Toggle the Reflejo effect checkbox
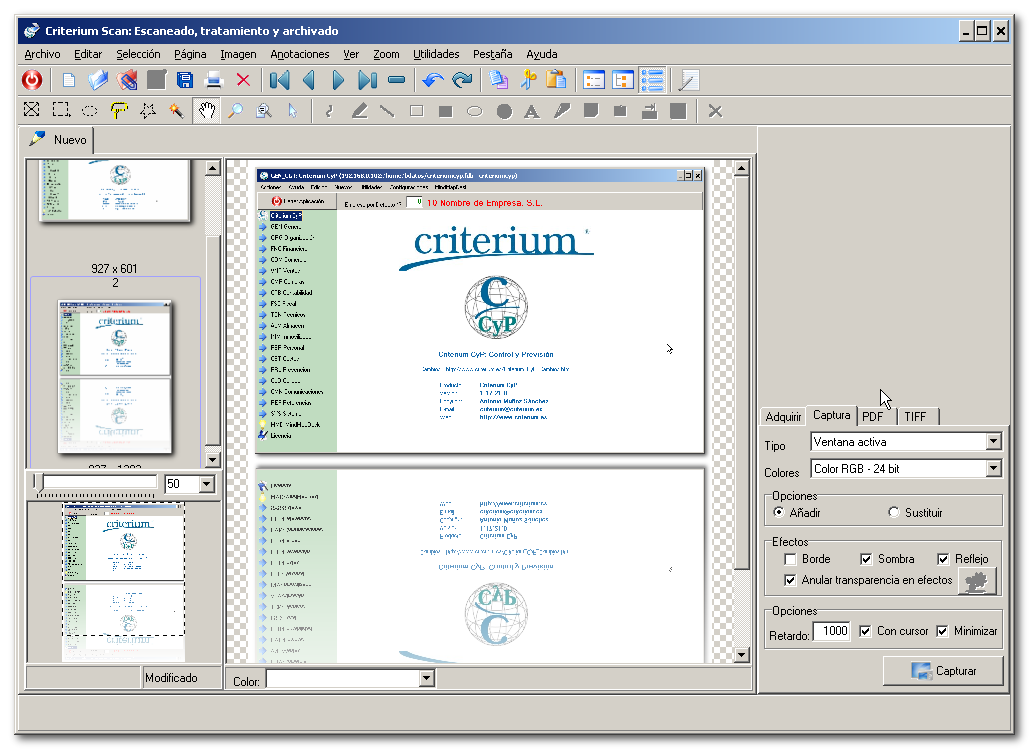This screenshot has height=749, width=1029. 943,559
